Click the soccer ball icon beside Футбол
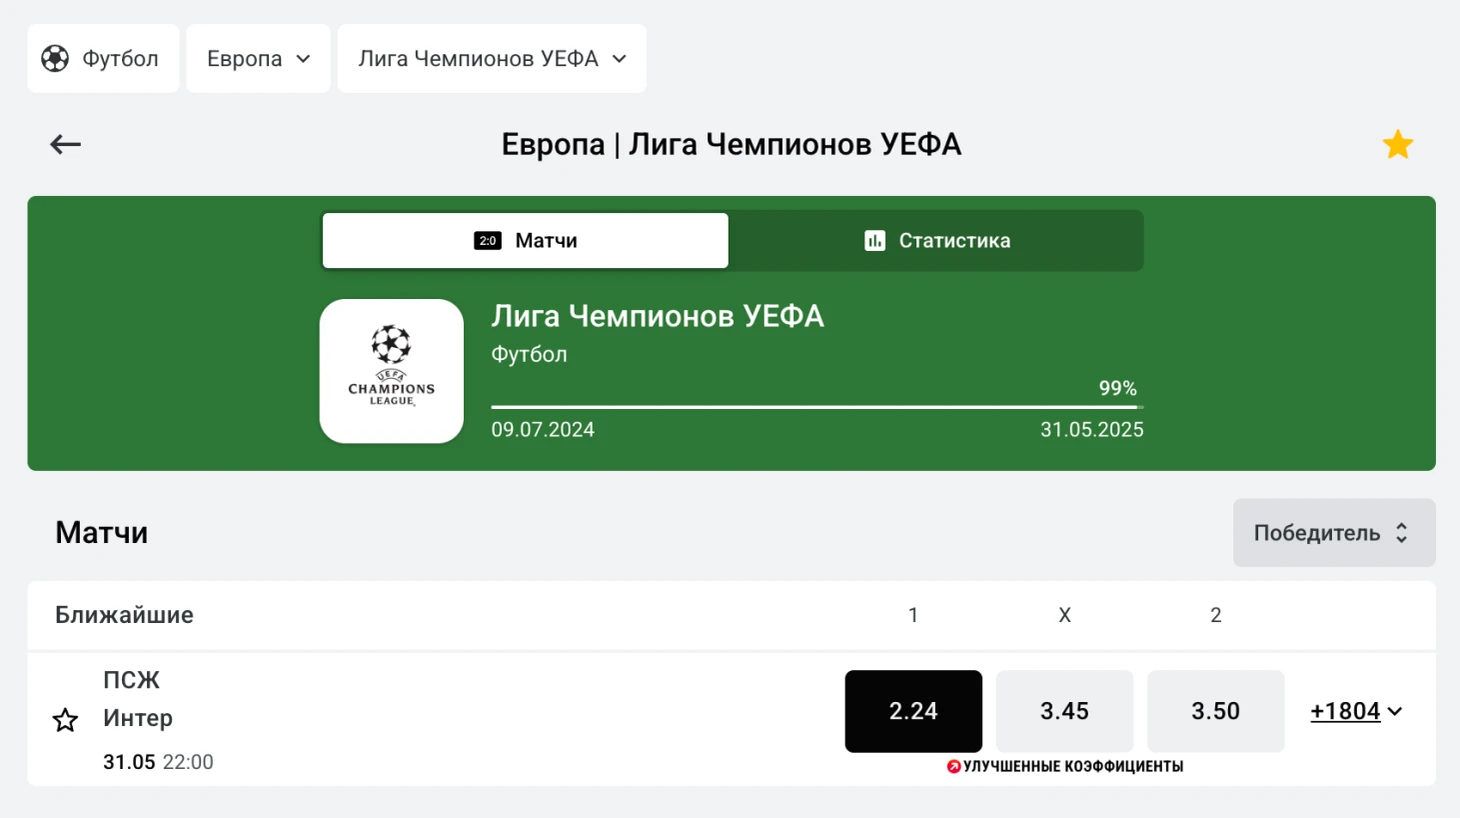 tap(55, 59)
